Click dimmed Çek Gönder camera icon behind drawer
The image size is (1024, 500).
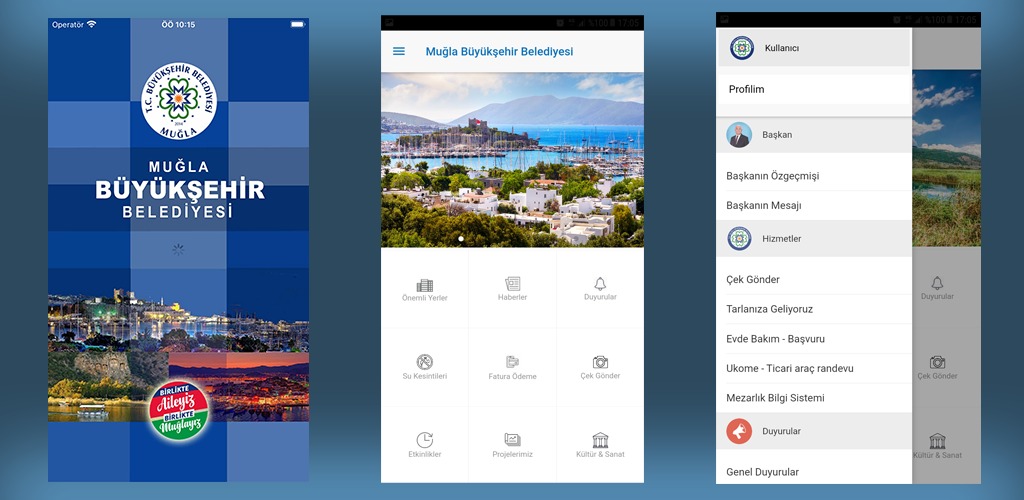[937, 362]
